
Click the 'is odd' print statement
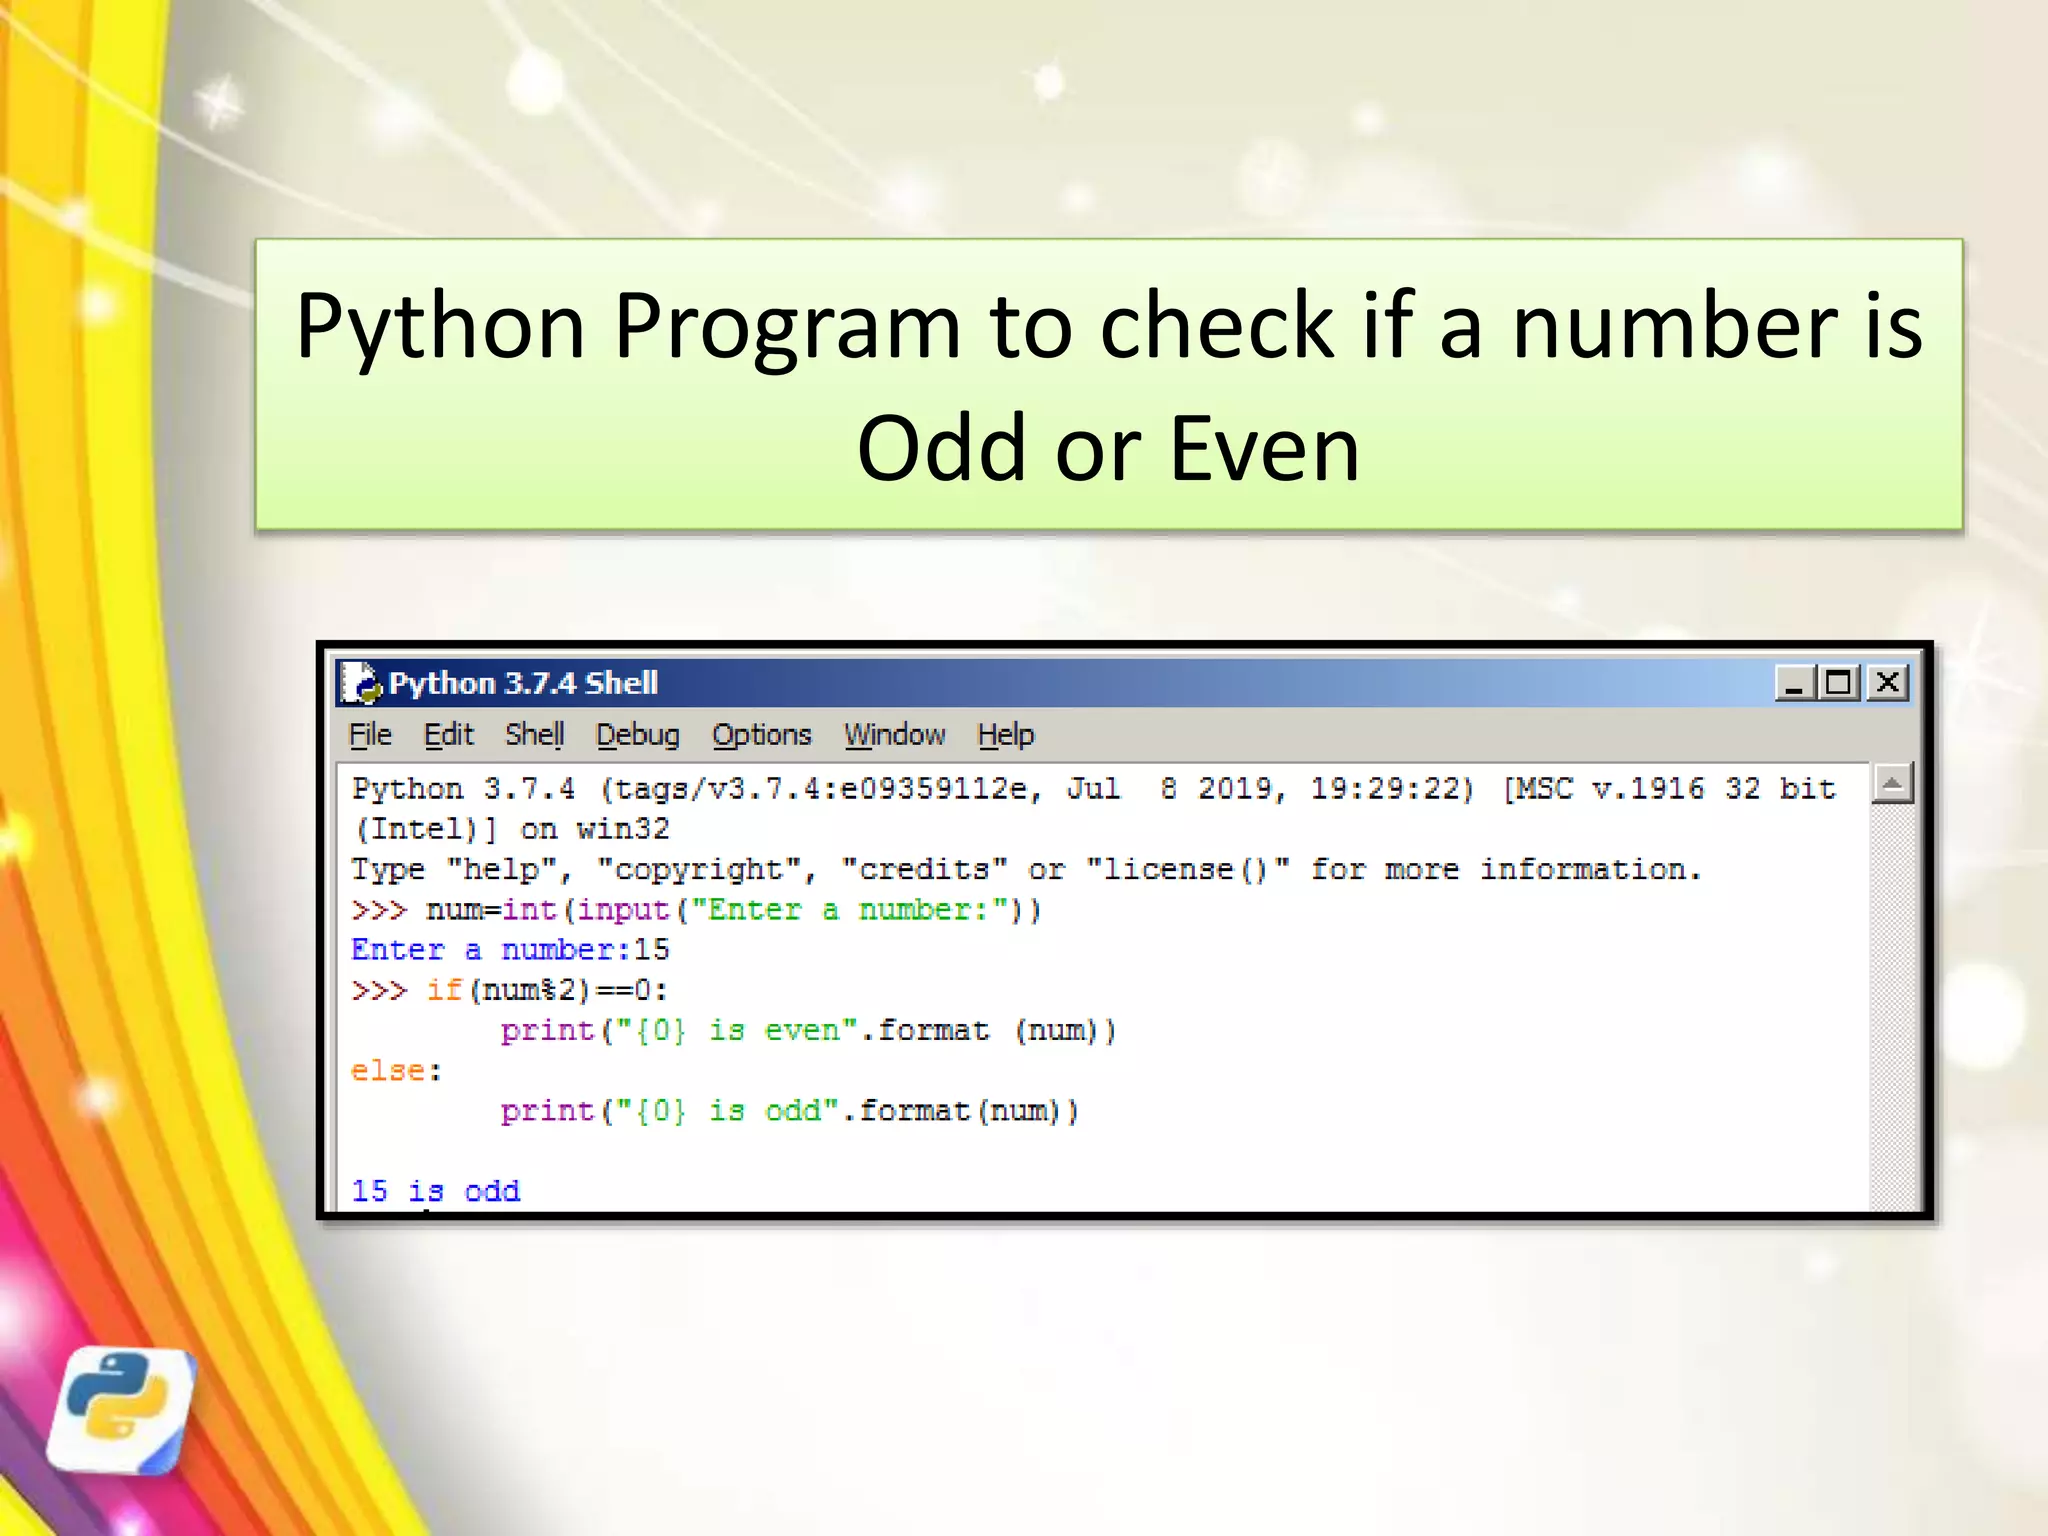[789, 1111]
